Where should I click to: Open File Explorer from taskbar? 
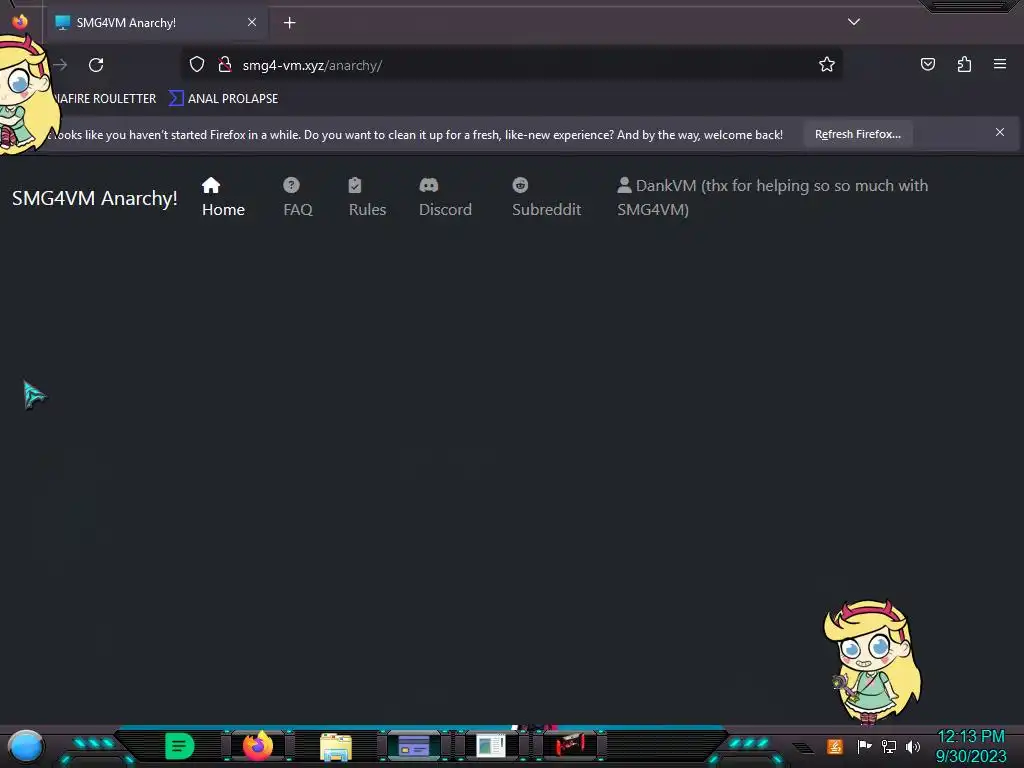tap(336, 746)
